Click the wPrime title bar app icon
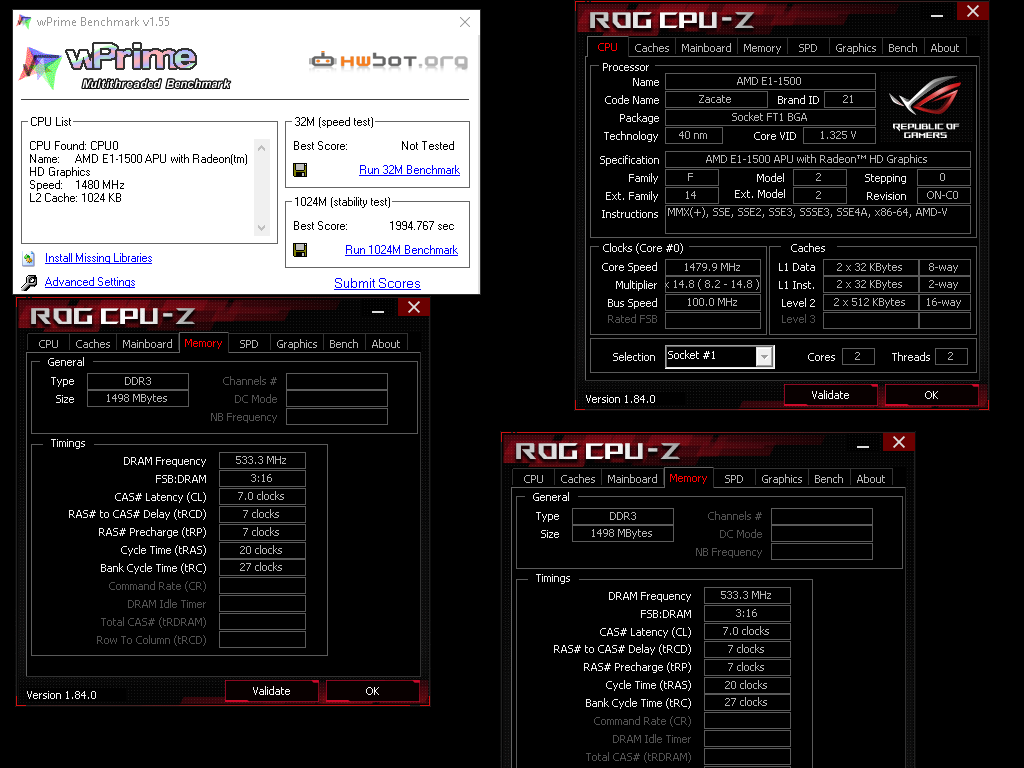1024x768 pixels. (x=24, y=22)
